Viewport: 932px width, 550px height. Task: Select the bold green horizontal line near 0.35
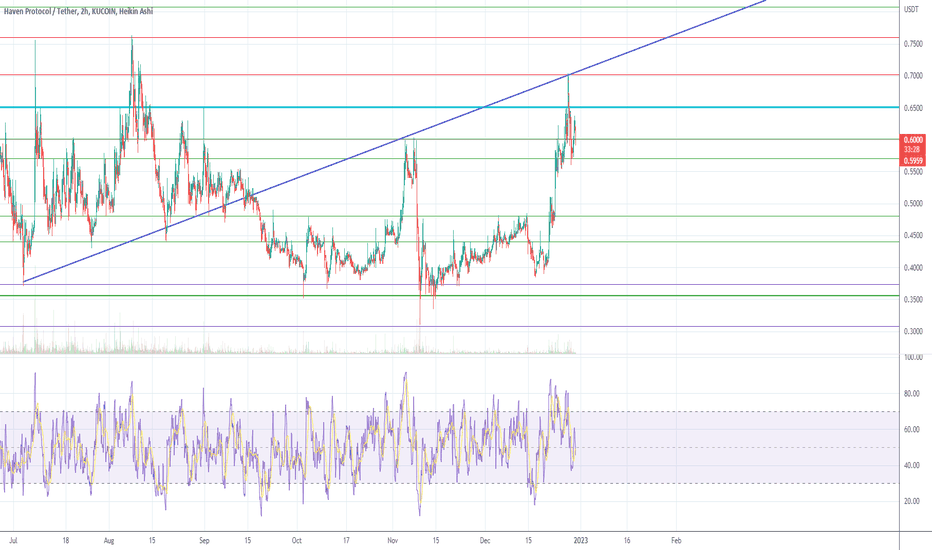pos(449,296)
